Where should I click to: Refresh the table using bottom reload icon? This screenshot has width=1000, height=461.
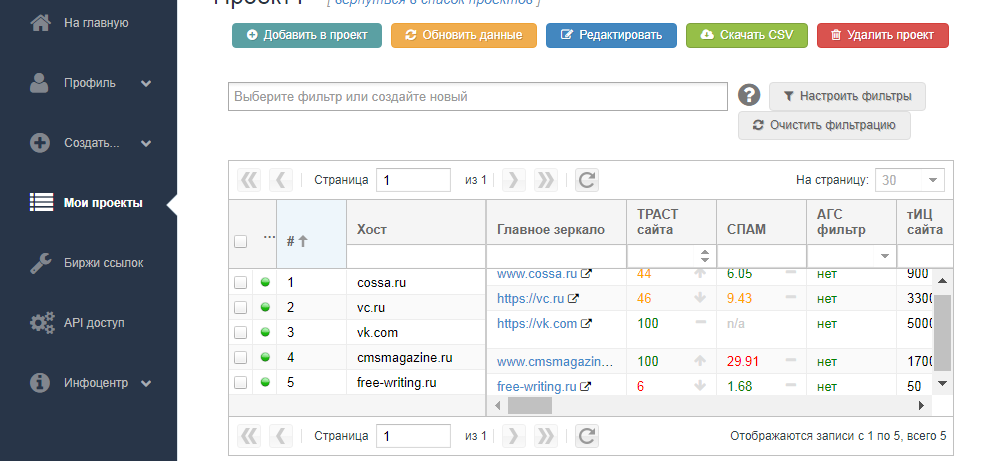point(587,437)
